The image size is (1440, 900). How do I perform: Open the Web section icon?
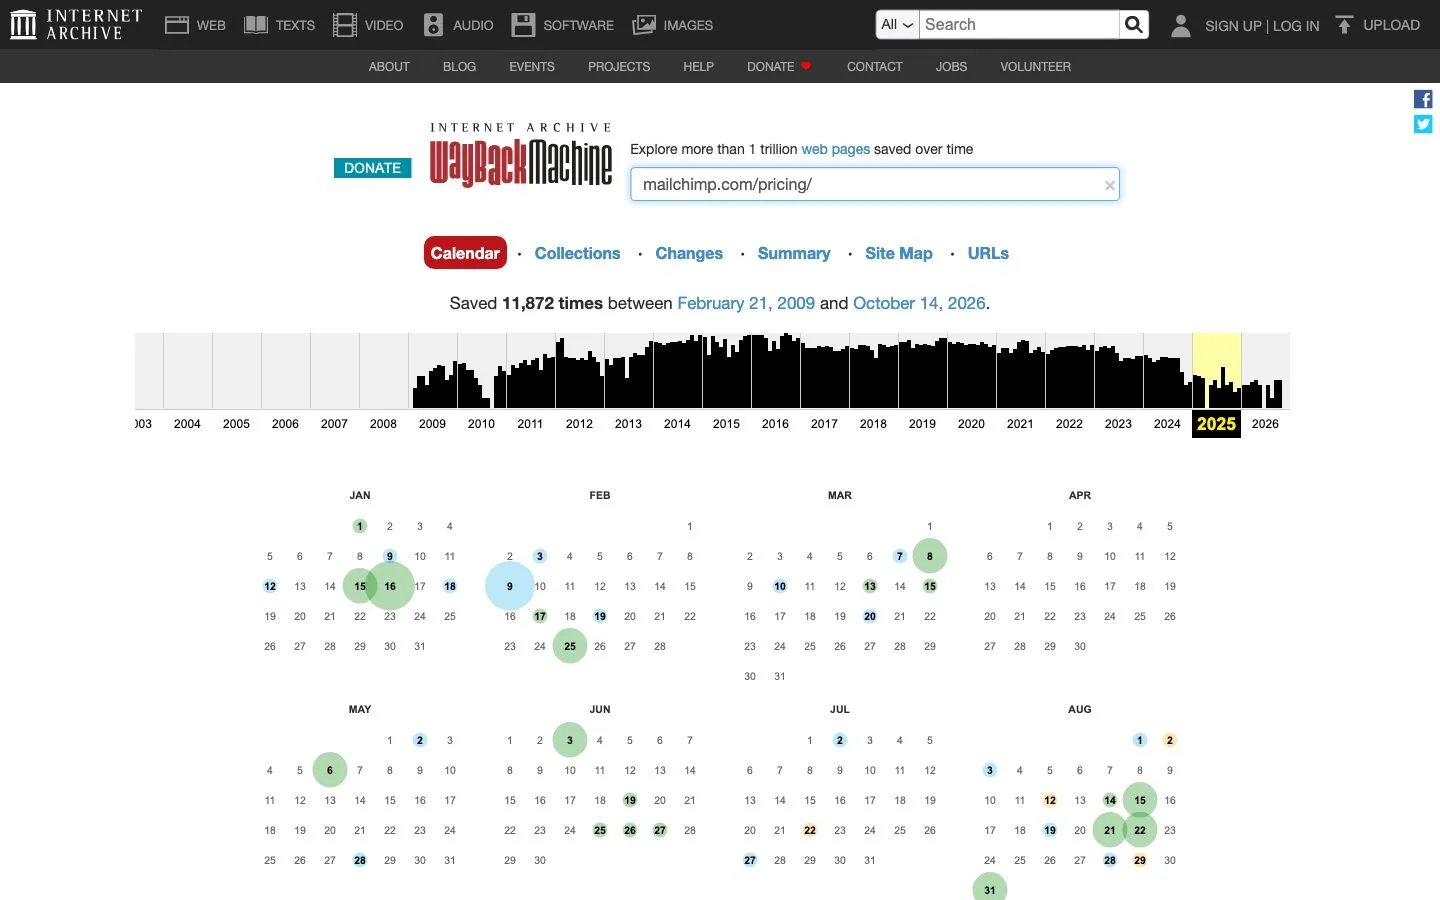(x=177, y=25)
